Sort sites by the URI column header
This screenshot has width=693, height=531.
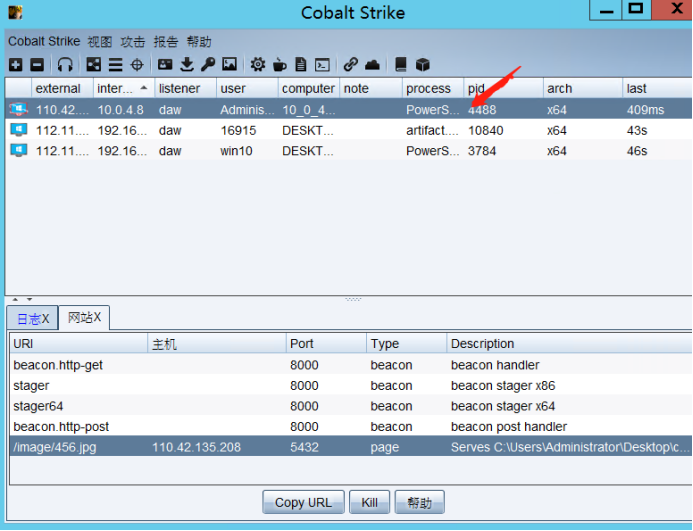tap(78, 344)
